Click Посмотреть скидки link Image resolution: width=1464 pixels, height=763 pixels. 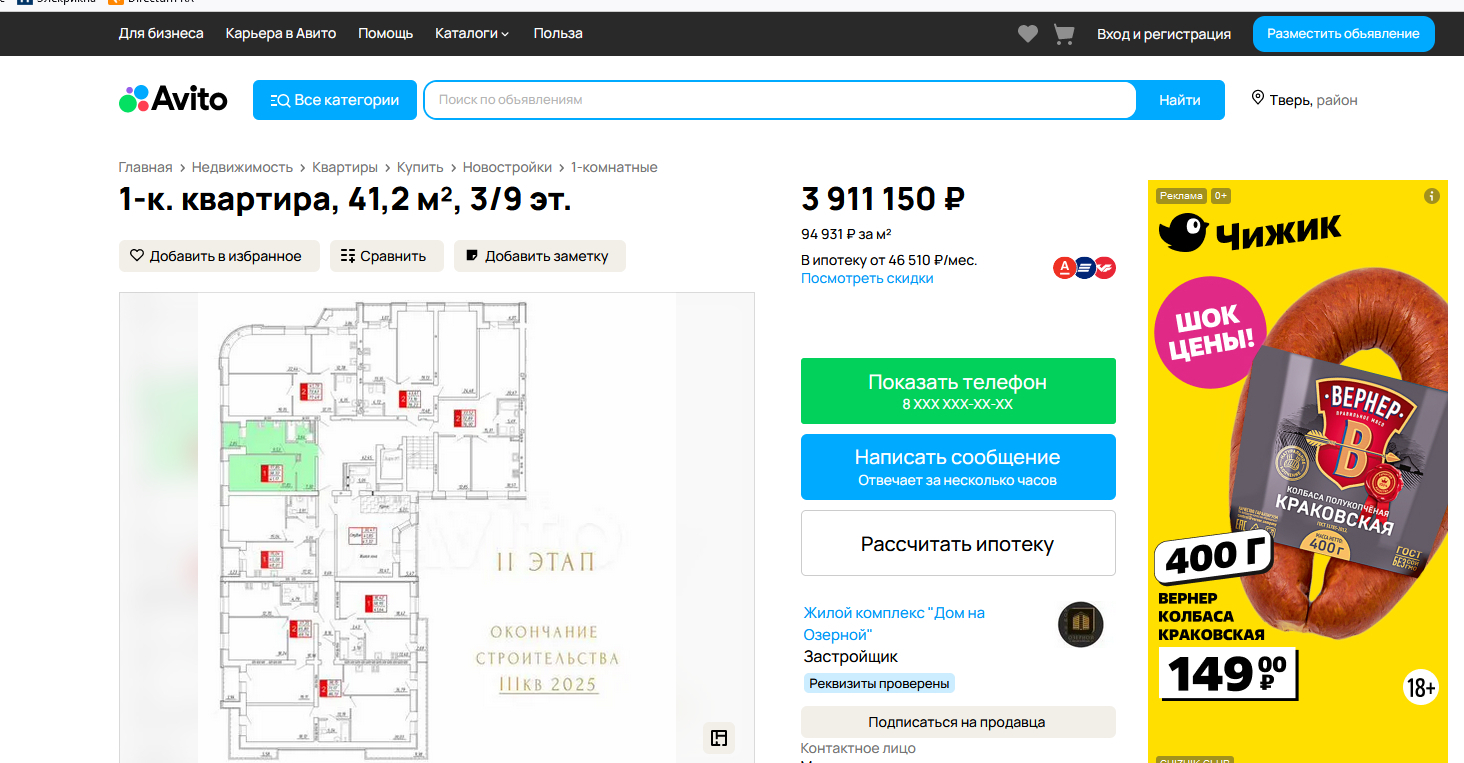(867, 279)
